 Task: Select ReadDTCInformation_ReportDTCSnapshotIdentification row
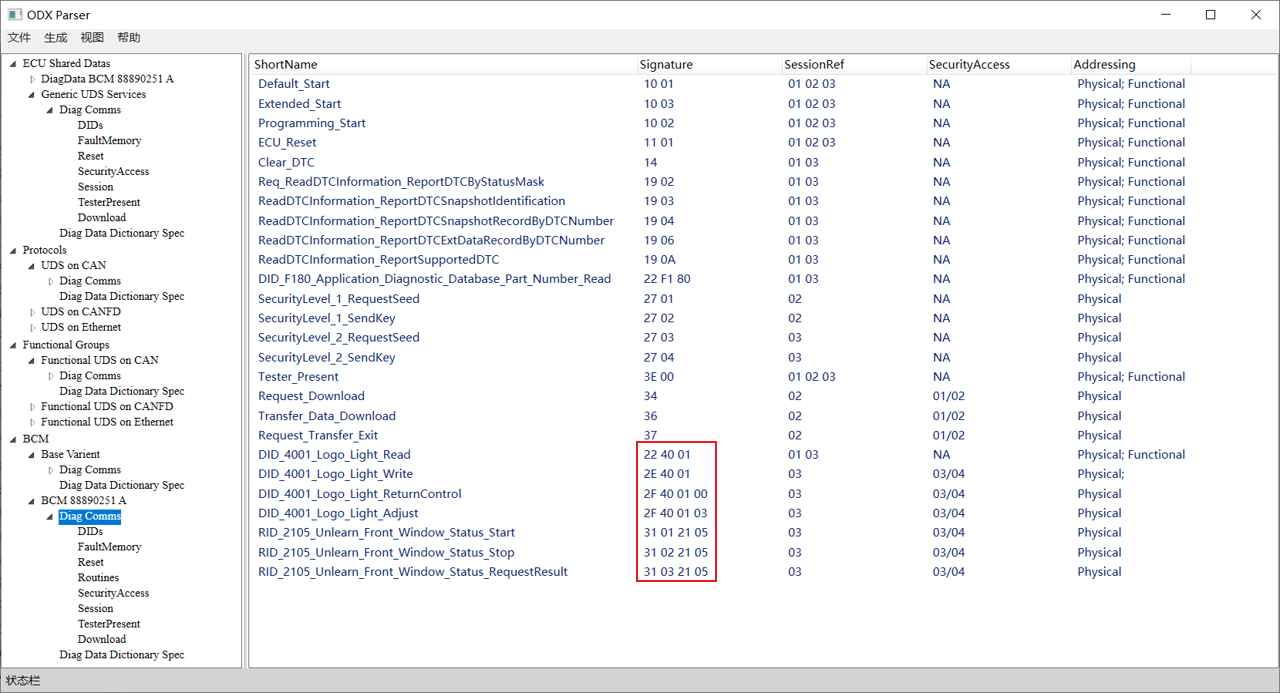[x=411, y=201]
